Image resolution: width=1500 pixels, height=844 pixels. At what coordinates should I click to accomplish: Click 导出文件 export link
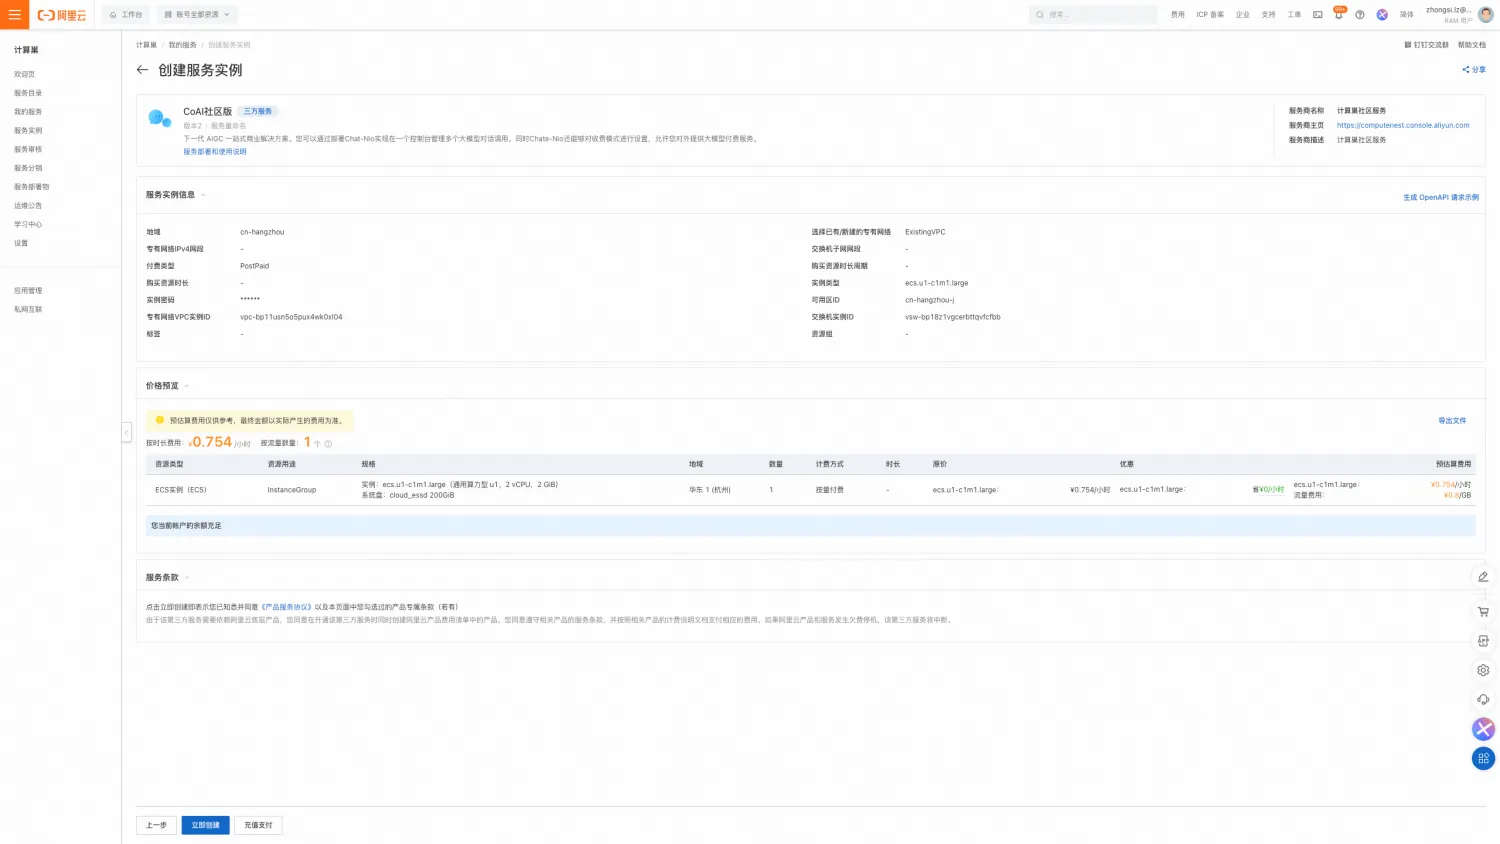point(1452,421)
